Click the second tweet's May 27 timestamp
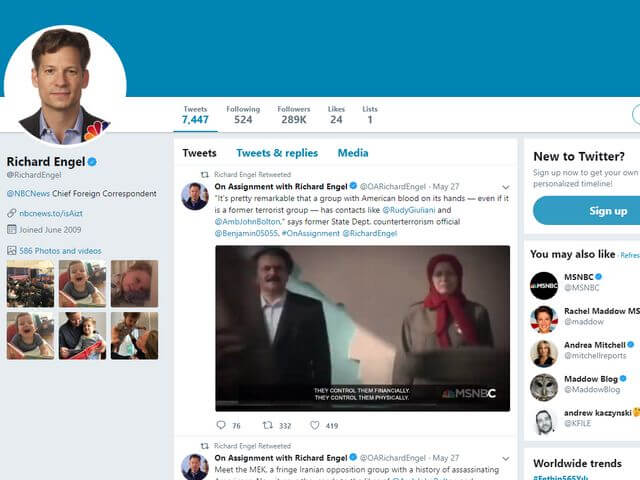Viewport: 640px width, 480px height. point(446,458)
